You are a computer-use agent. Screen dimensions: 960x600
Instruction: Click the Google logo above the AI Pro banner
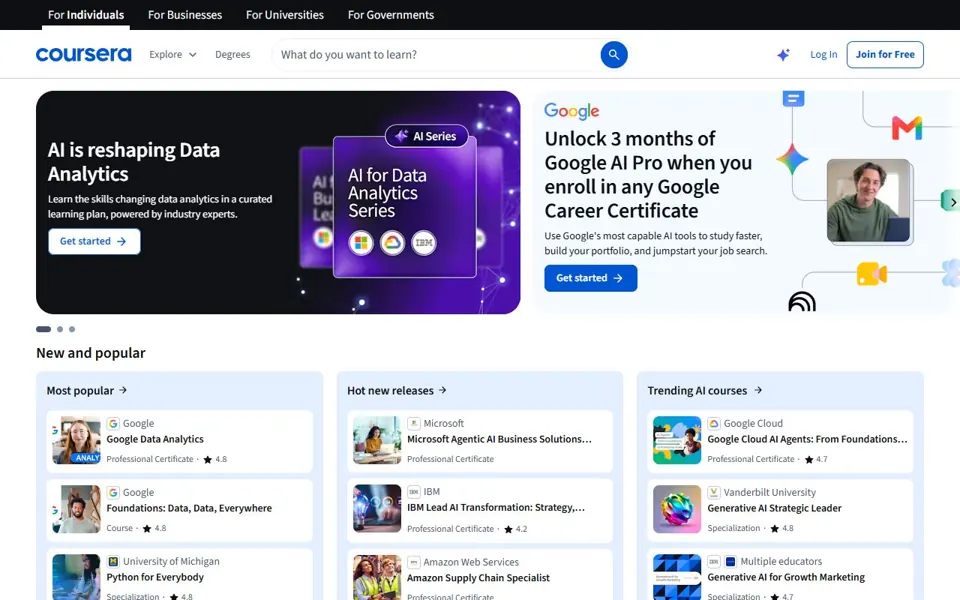coord(572,111)
